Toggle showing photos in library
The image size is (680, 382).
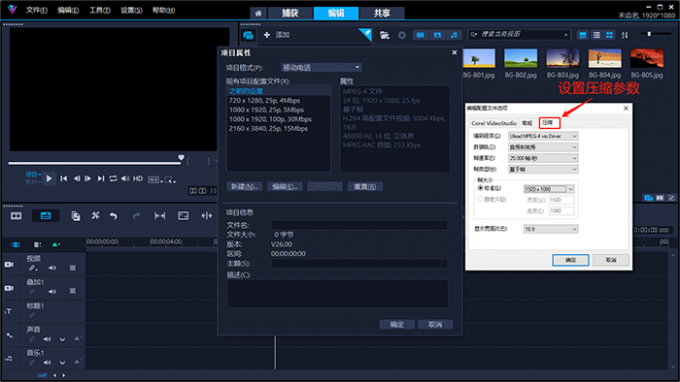tap(437, 35)
